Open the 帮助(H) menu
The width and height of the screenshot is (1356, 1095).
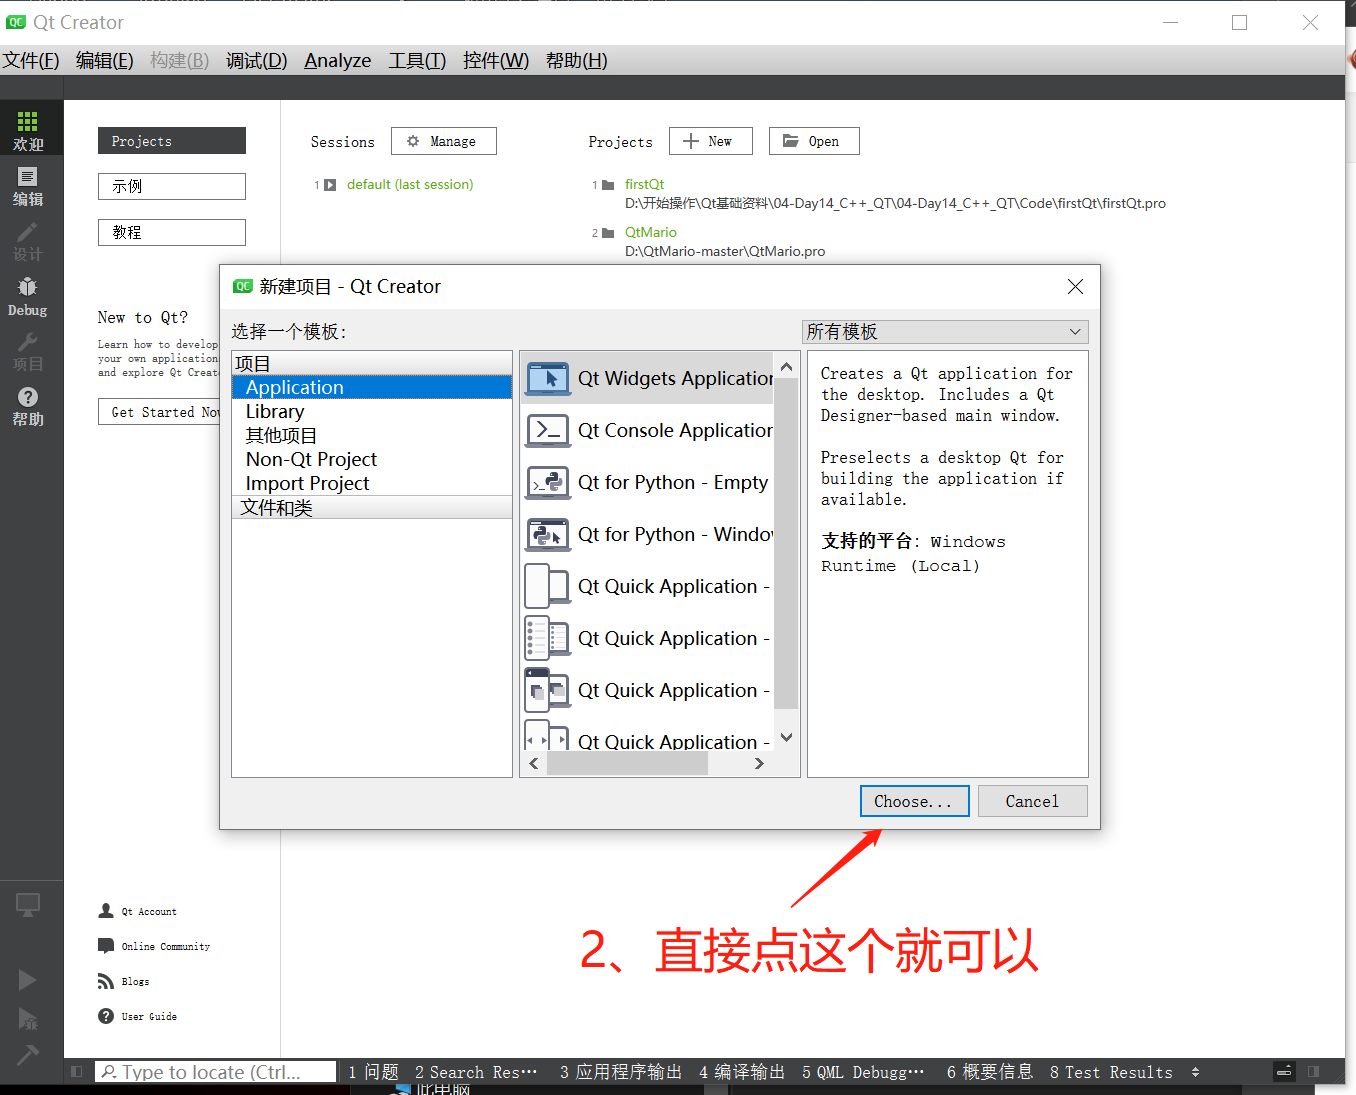coord(577,61)
